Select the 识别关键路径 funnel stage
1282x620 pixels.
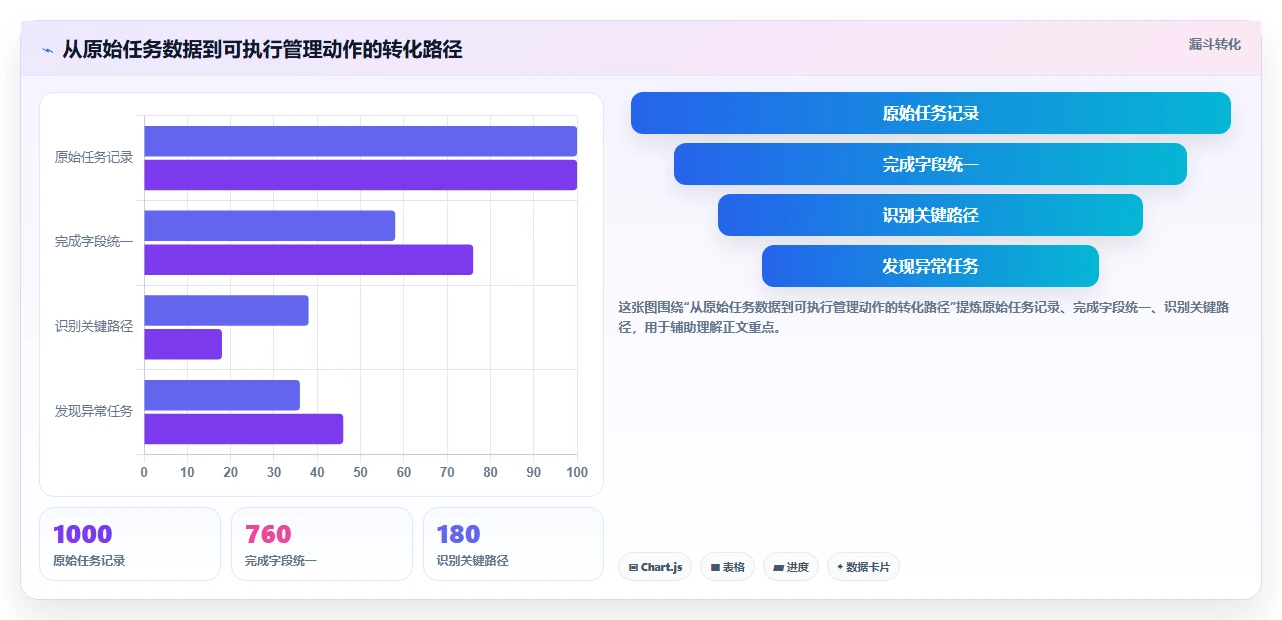pyautogui.click(x=930, y=215)
